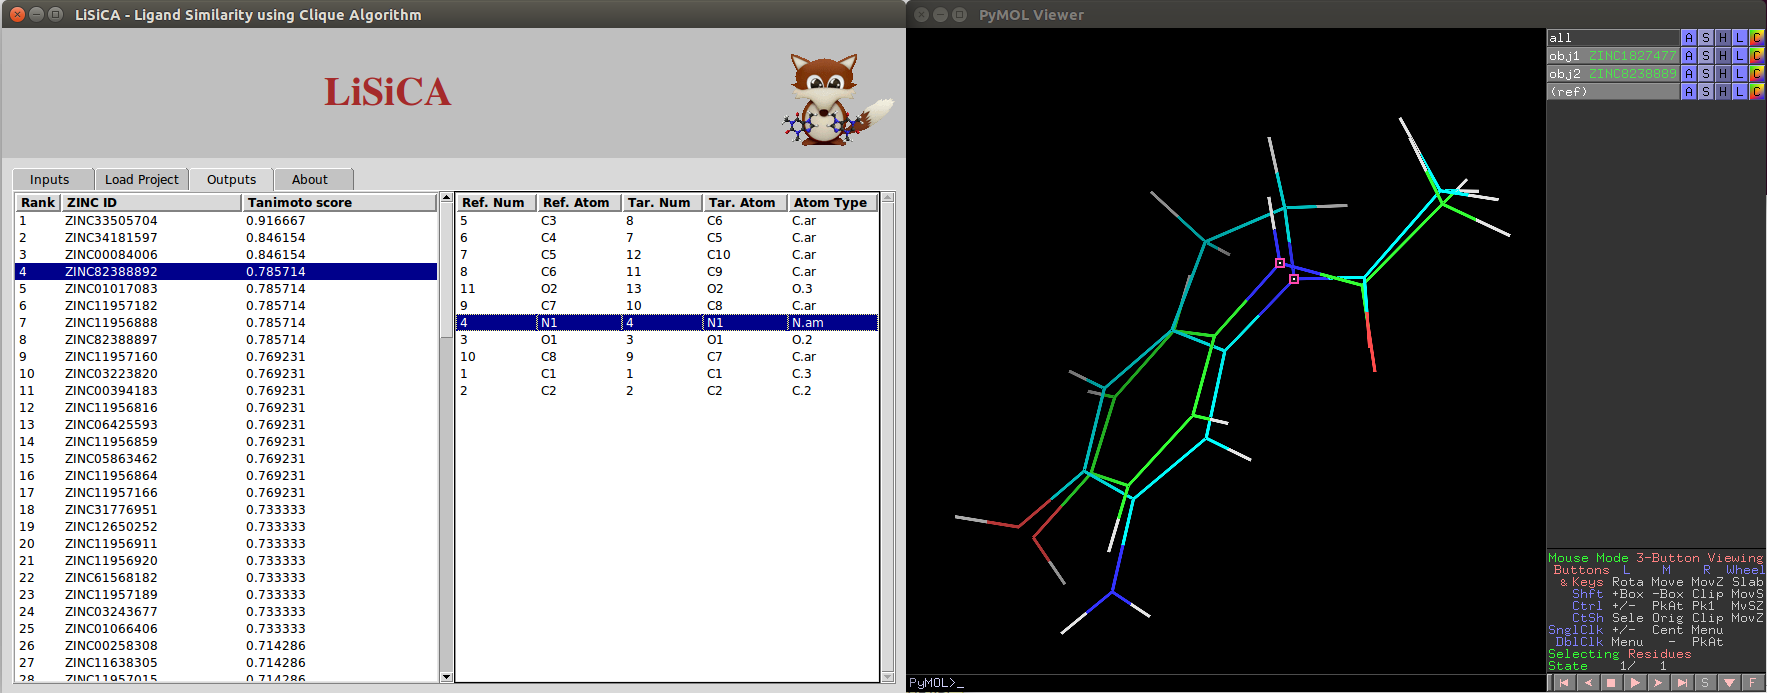
Task: Toggle visibility of obj1 ZINC1827477 object
Action: (x=1612, y=56)
